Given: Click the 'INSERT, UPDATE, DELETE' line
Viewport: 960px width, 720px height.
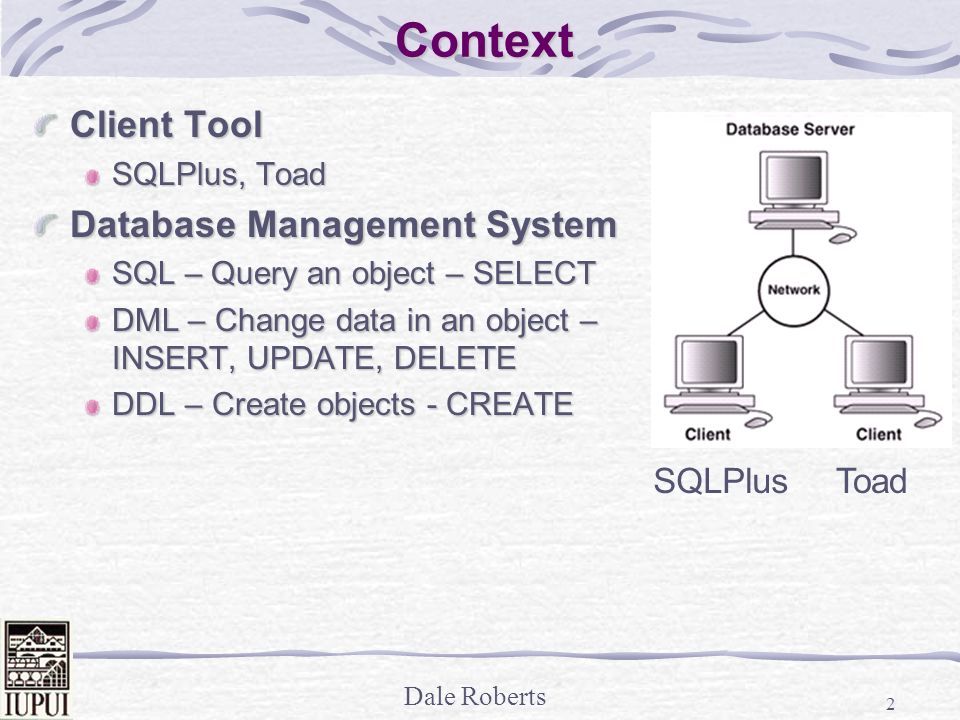Looking at the screenshot, I should (x=314, y=358).
